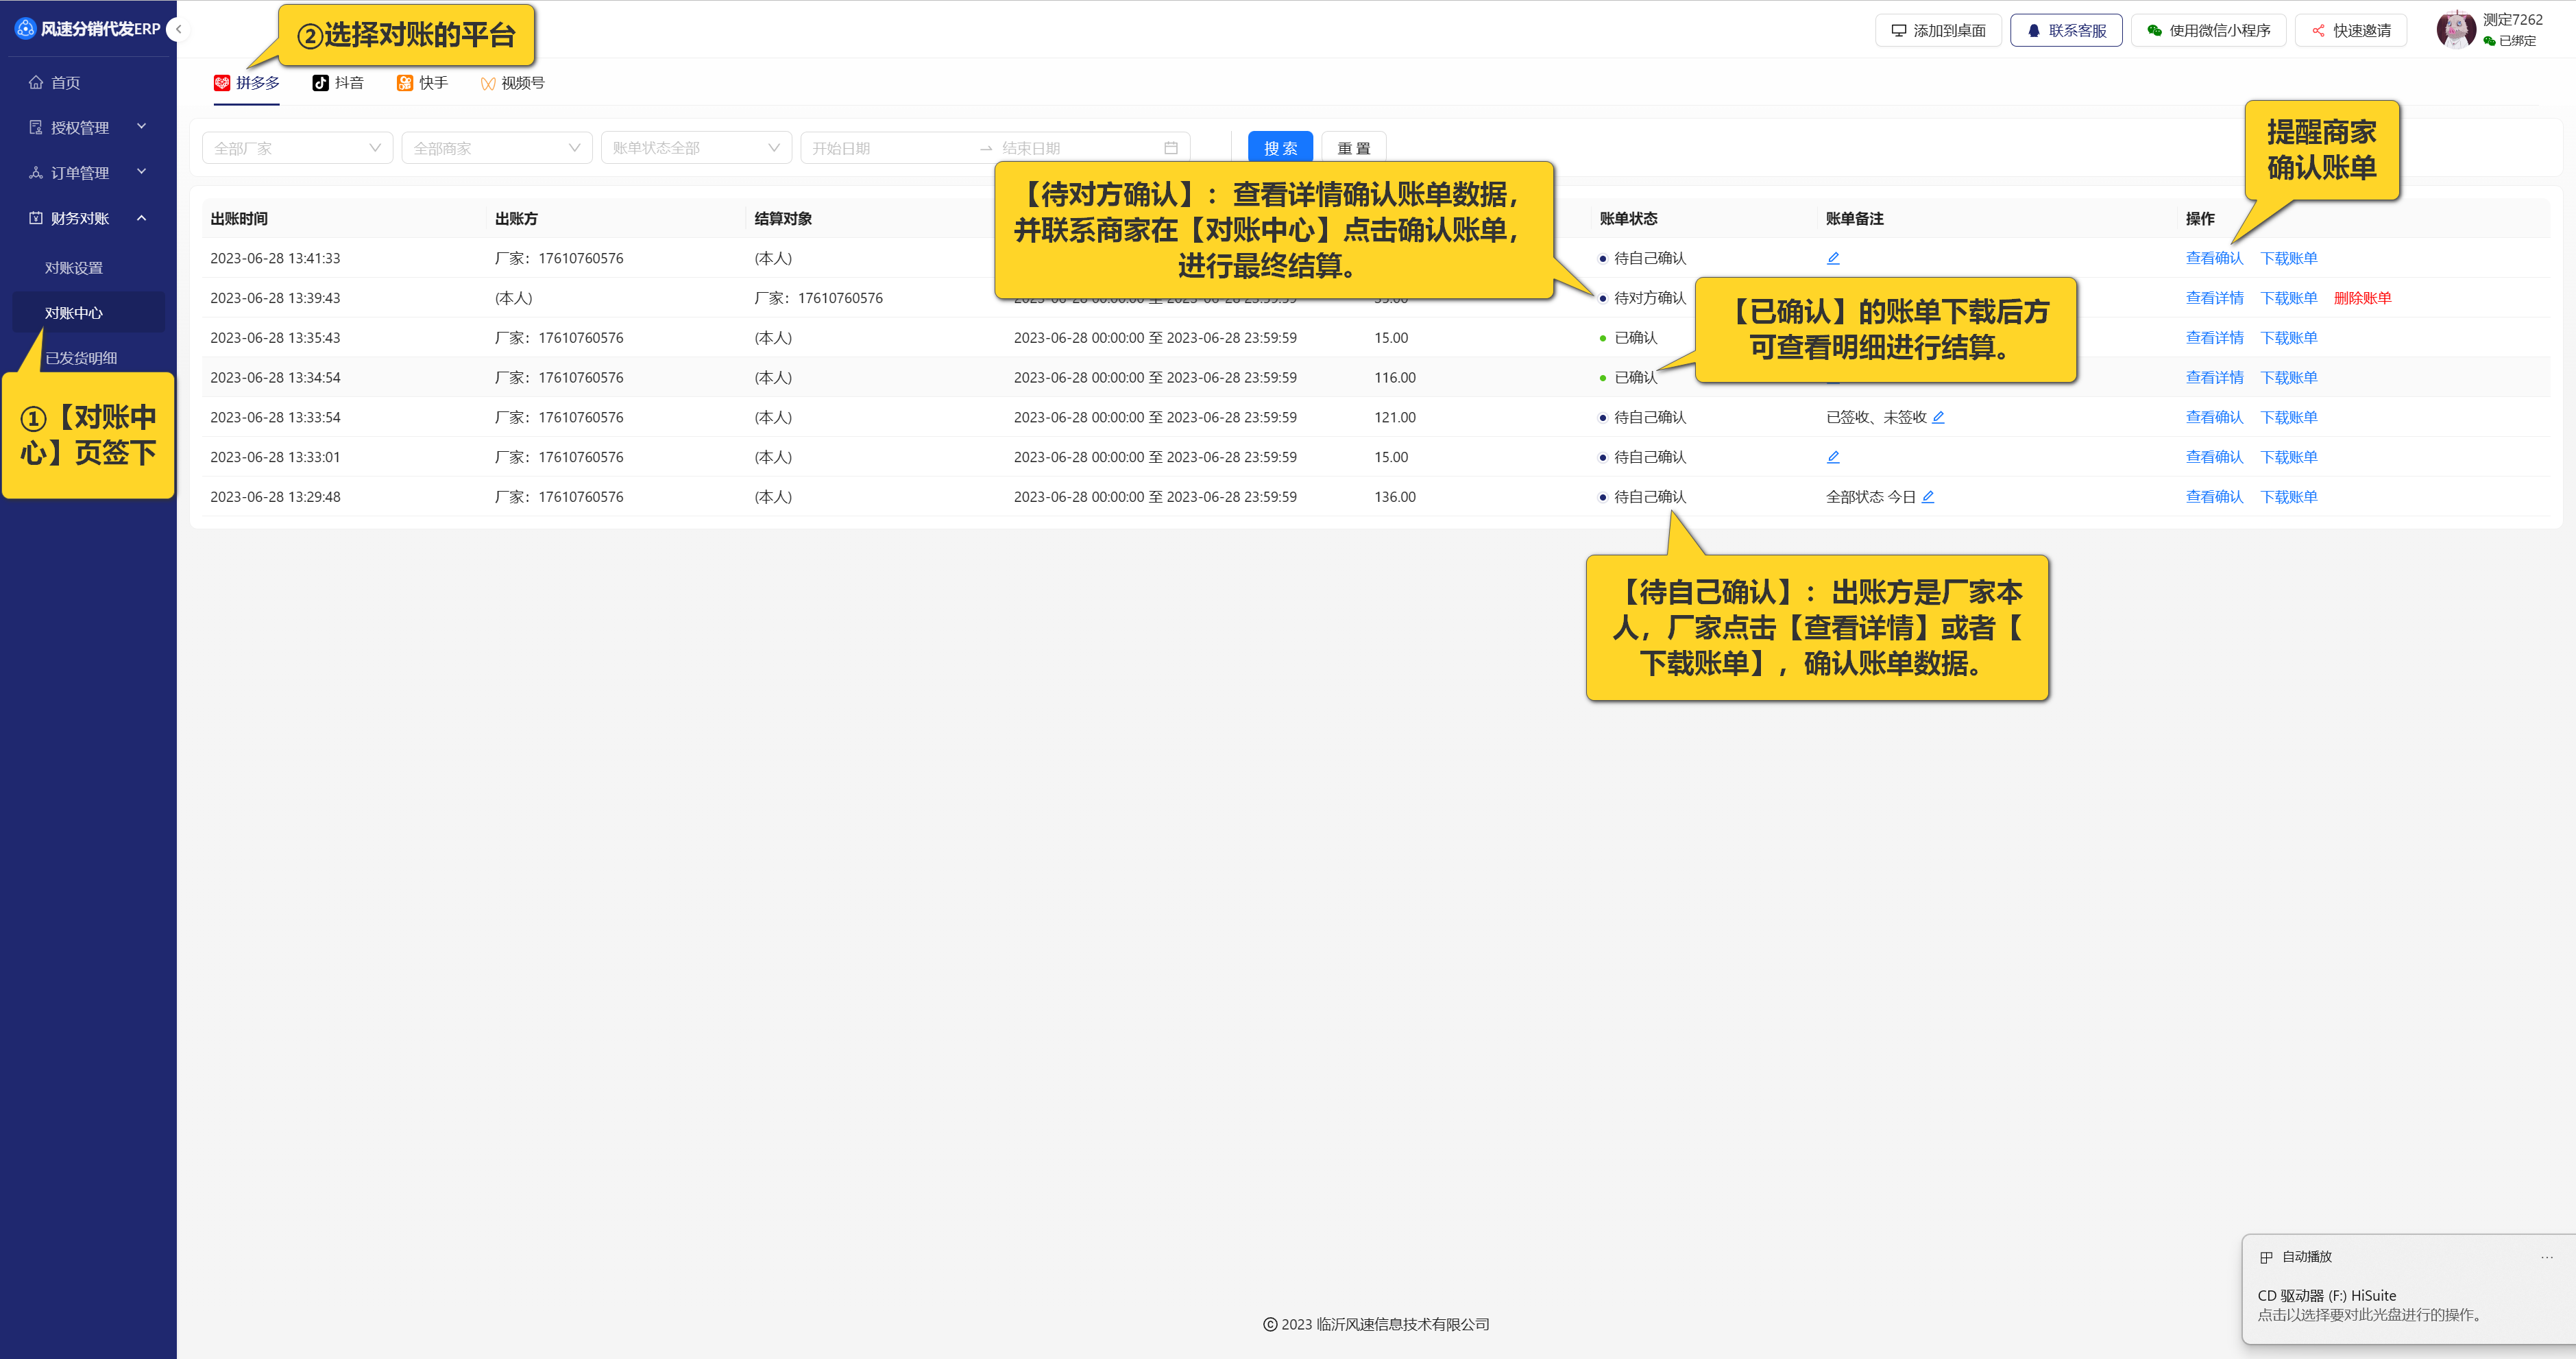Click 下载账单 for the 13:33:54 bill

(2288, 417)
